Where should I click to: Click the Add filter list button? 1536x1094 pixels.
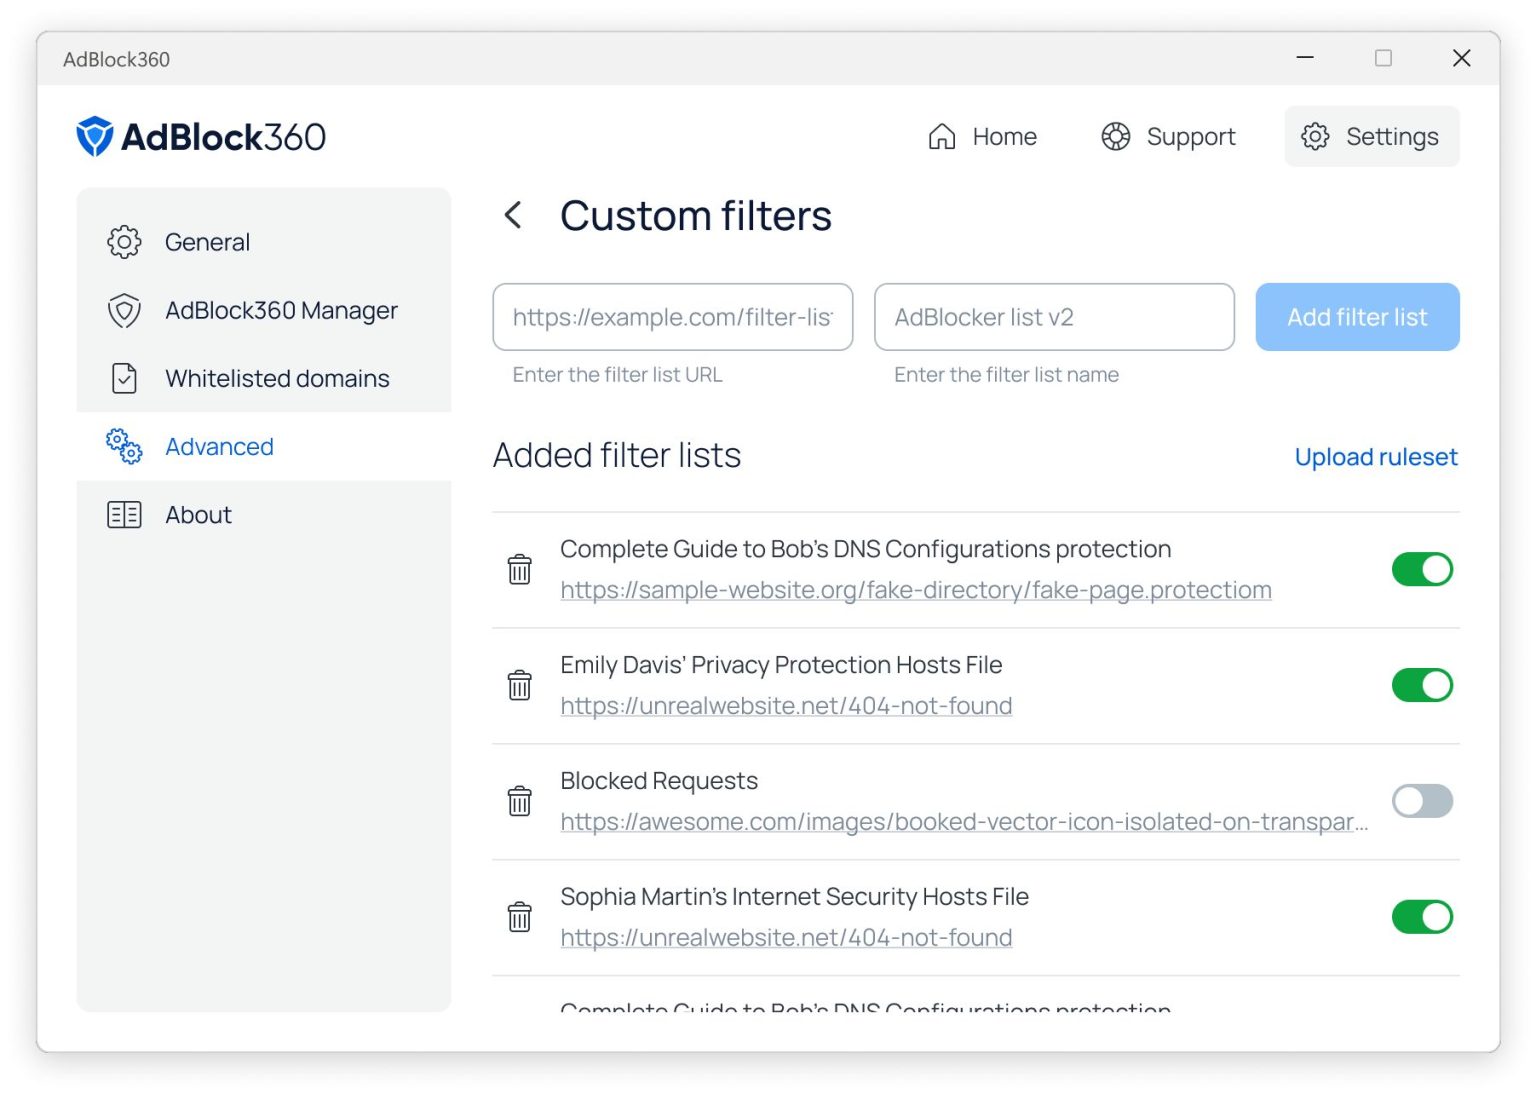(1357, 317)
